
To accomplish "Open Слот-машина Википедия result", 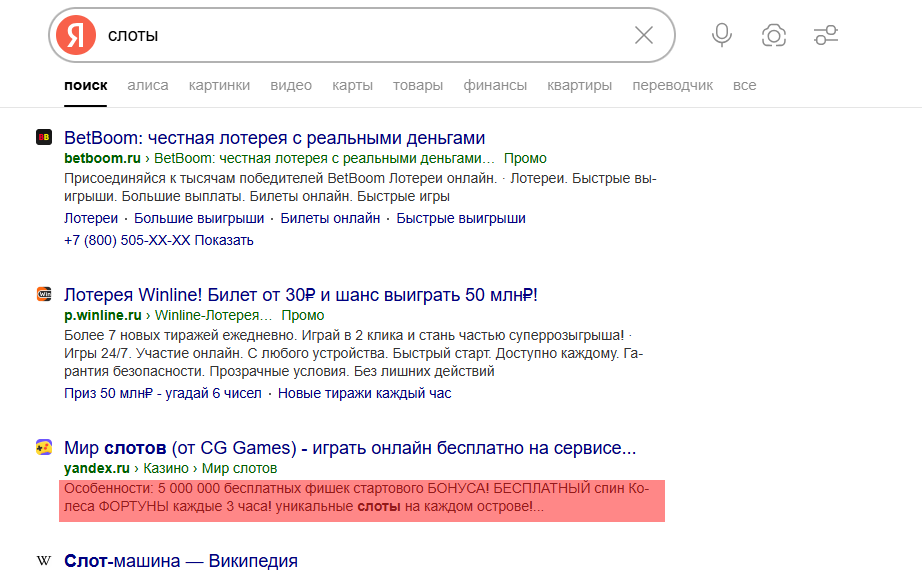I will coord(180,561).
